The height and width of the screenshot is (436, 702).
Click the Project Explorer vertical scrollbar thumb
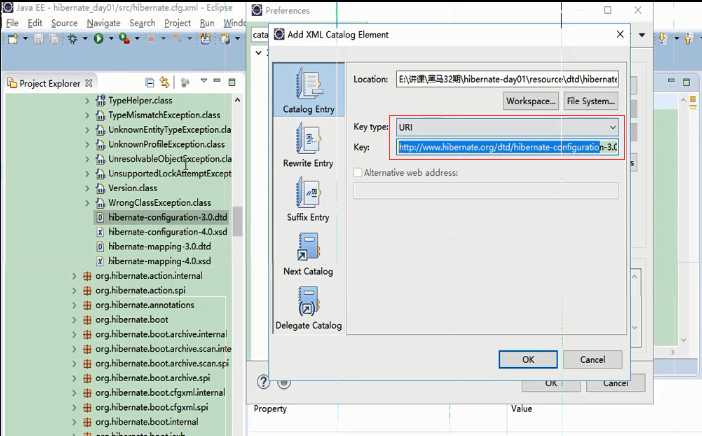pyautogui.click(x=237, y=221)
